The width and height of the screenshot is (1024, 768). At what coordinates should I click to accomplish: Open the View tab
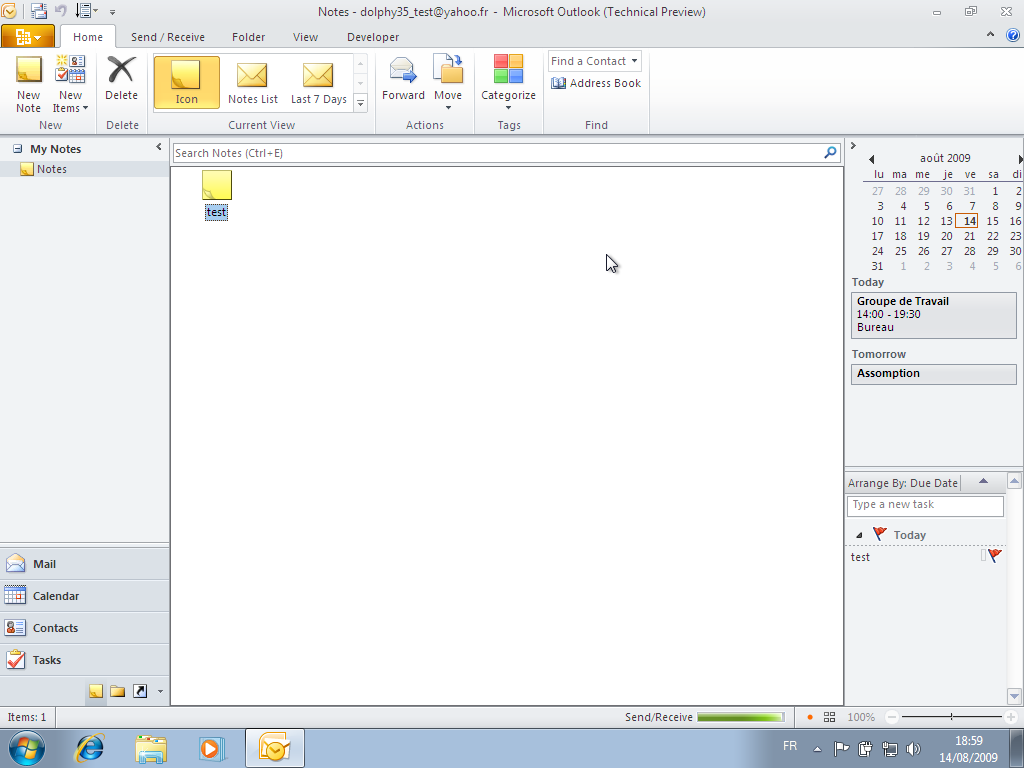pyautogui.click(x=305, y=37)
